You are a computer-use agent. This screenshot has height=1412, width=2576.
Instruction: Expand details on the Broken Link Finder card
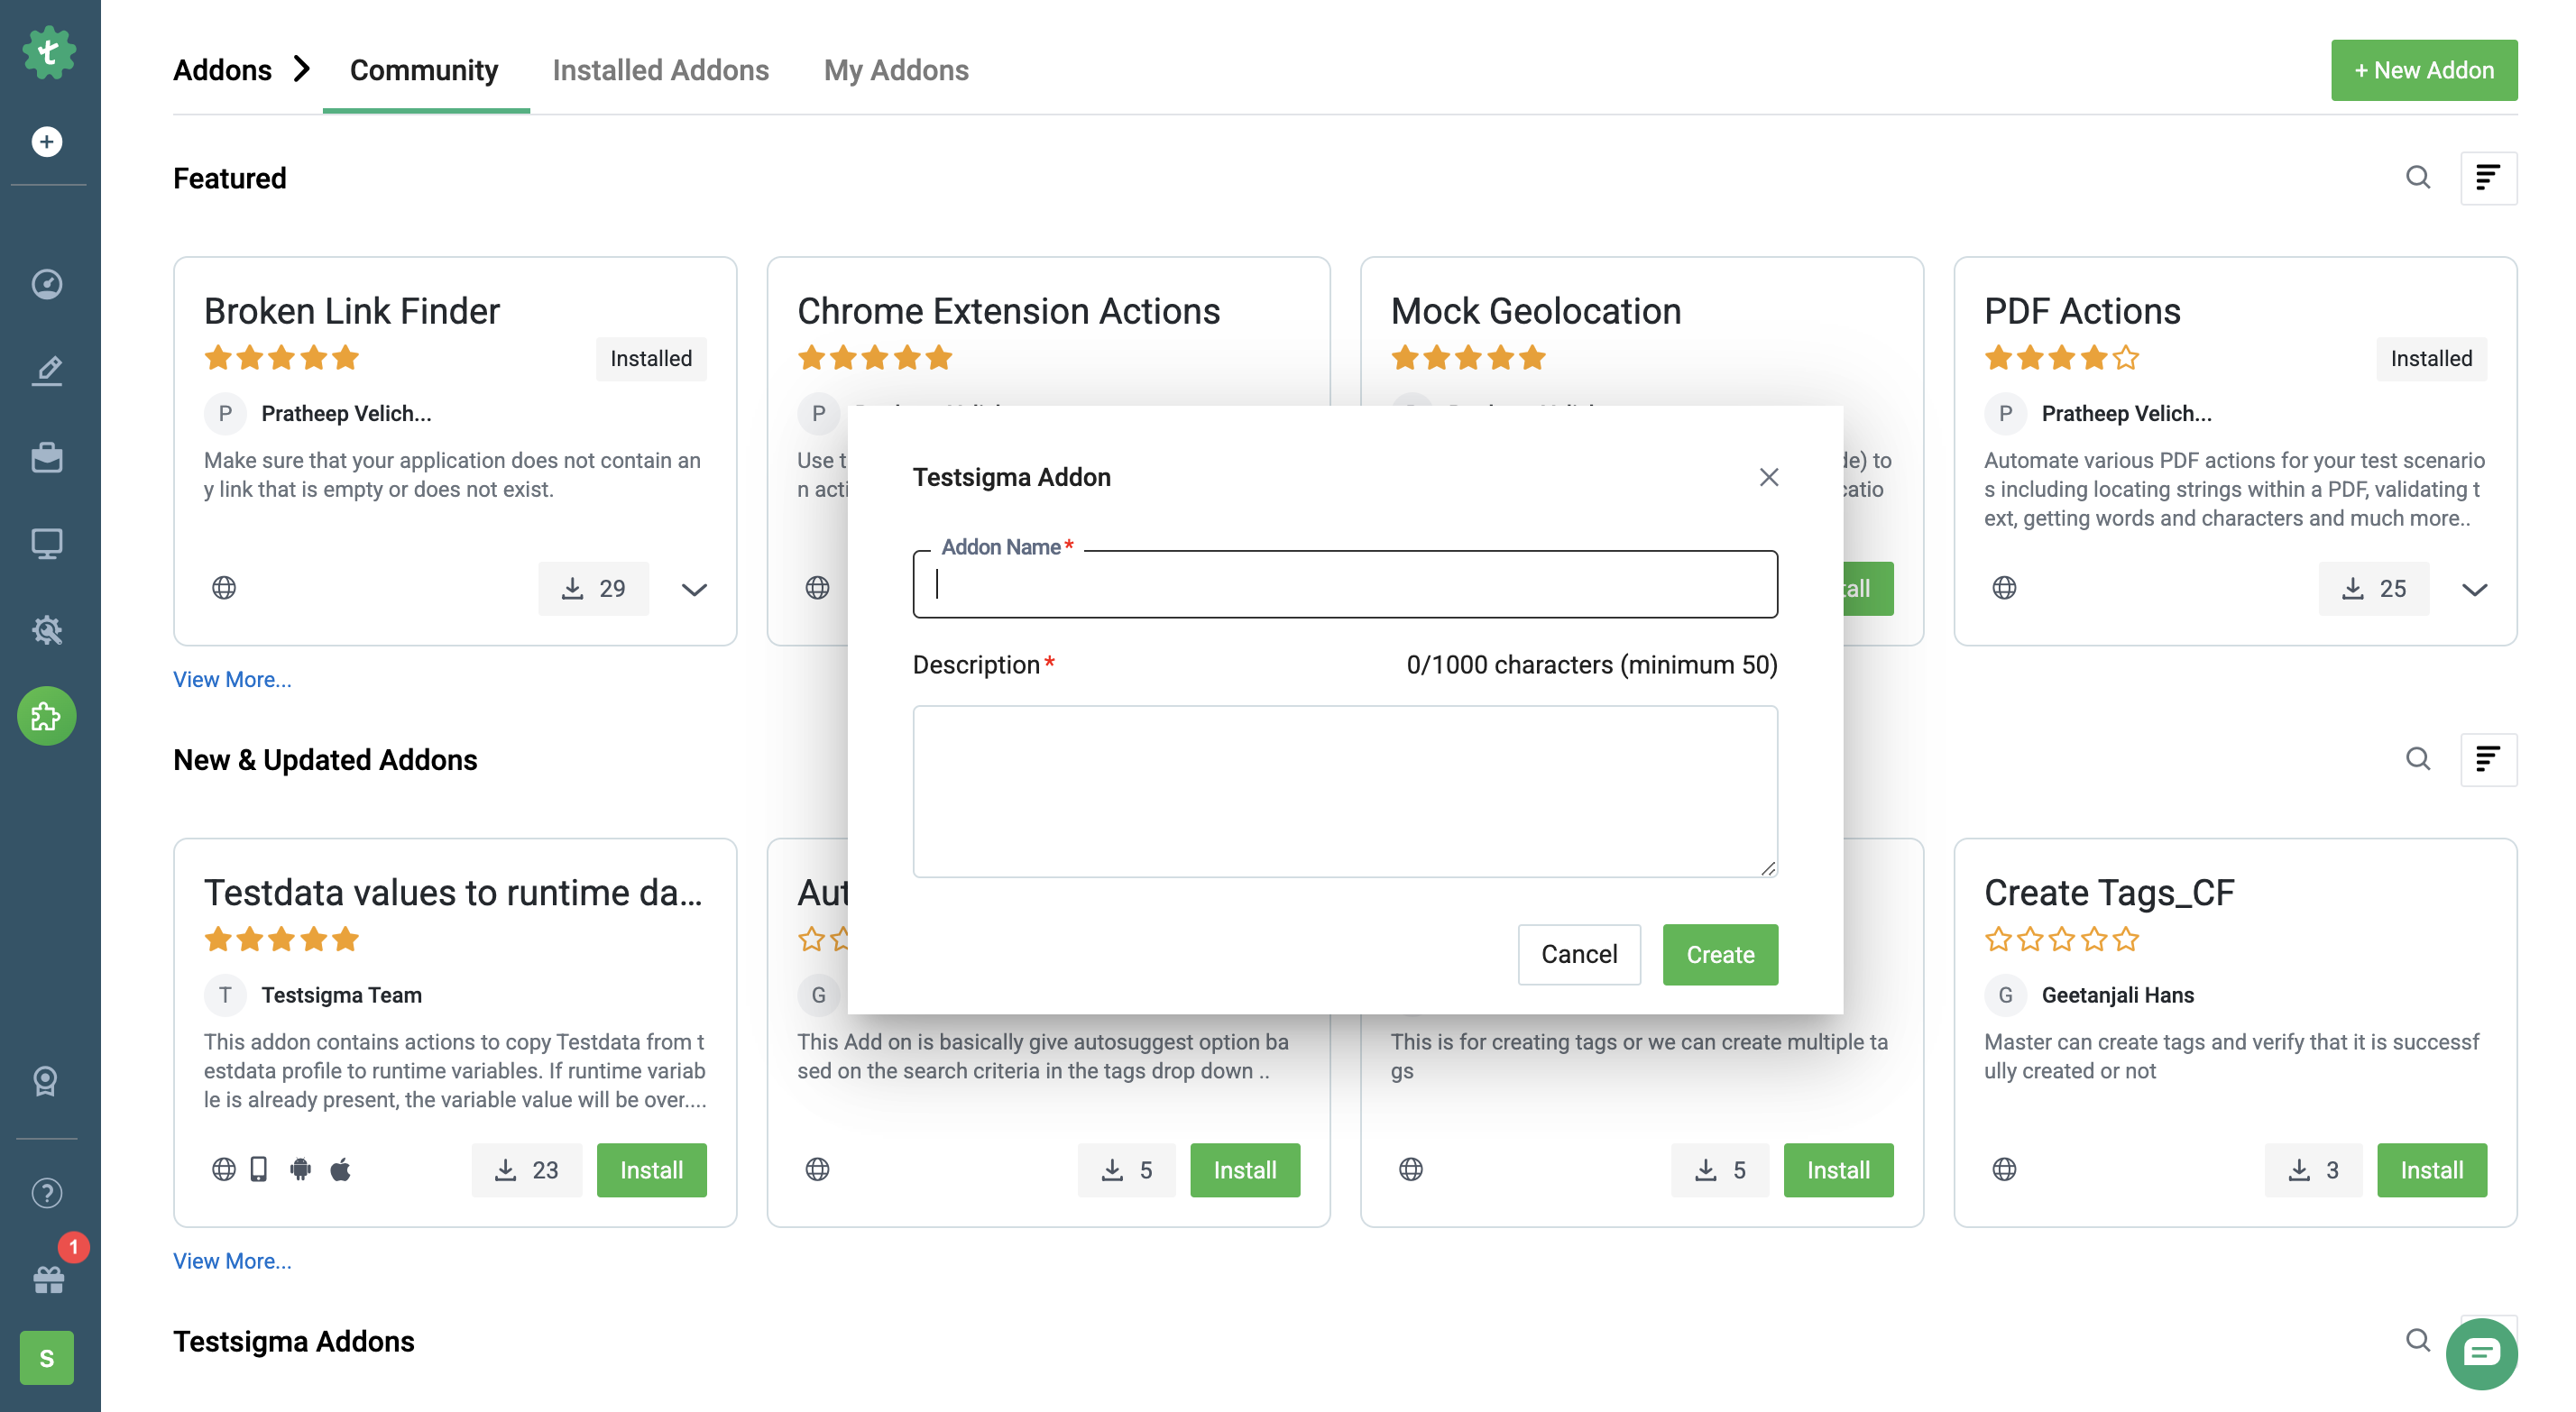[693, 589]
